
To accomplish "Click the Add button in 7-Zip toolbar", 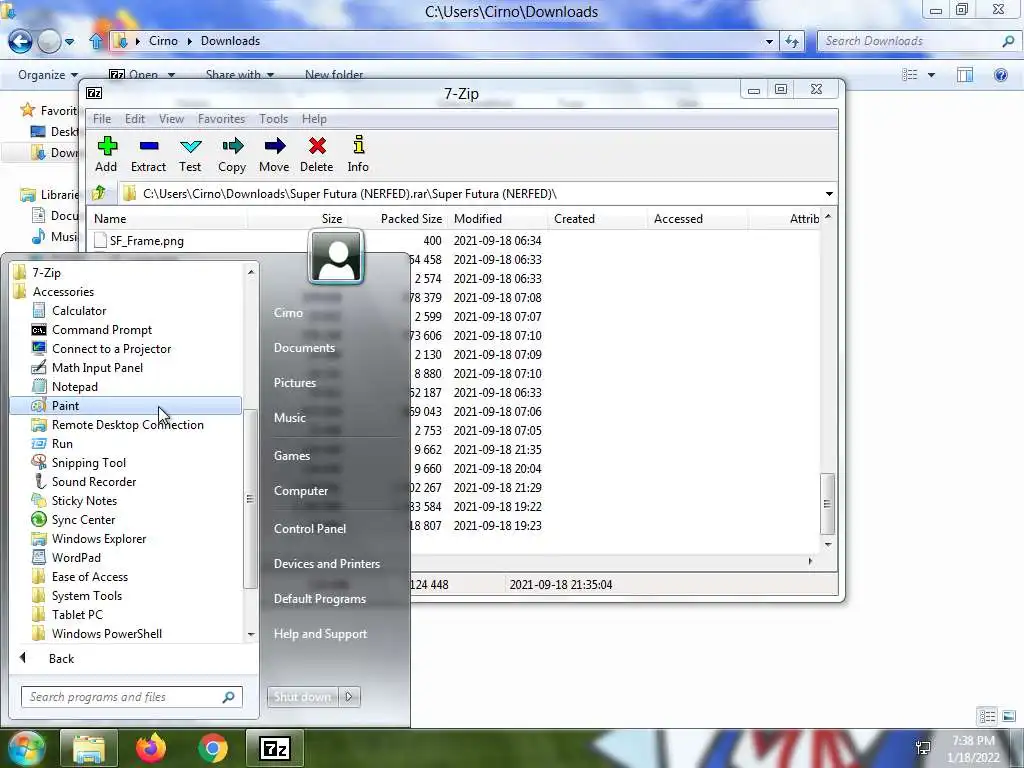I will click(x=106, y=154).
